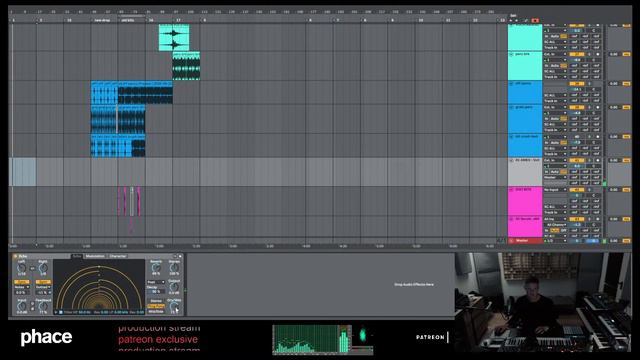Open Ext. In dropdown on grey 808s track
The height and width of the screenshot is (360, 640).
555,160
